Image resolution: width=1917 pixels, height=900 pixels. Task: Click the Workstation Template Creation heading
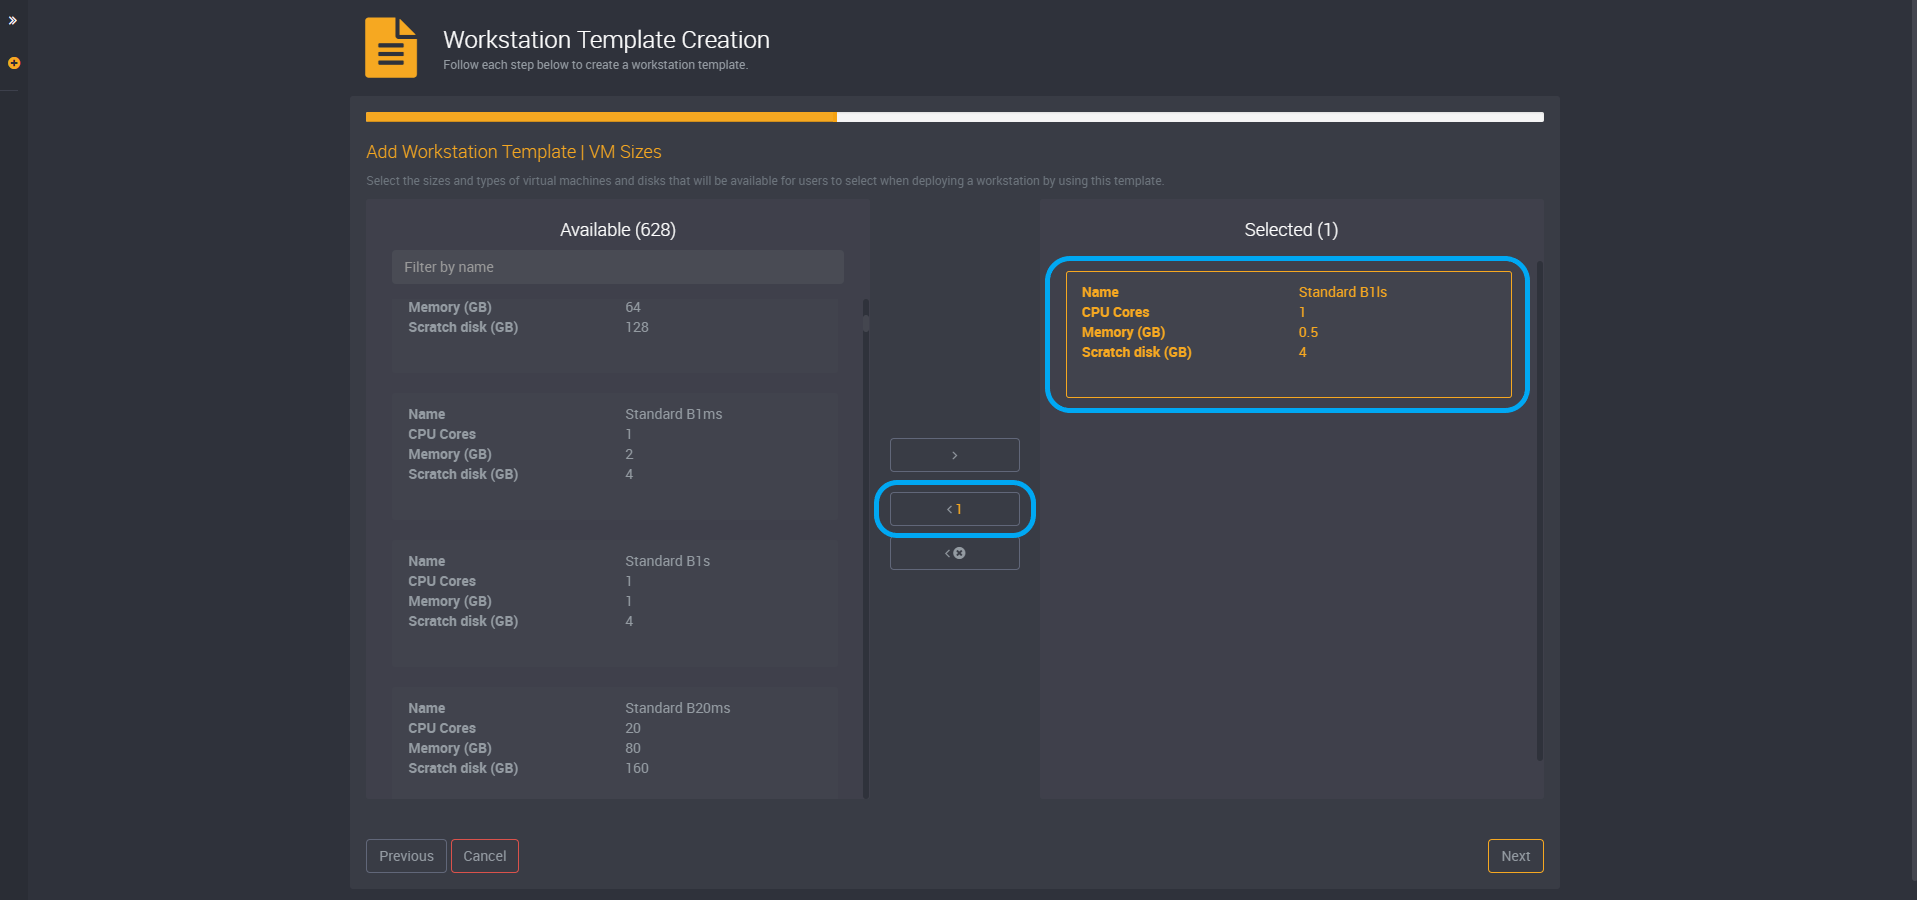(606, 40)
